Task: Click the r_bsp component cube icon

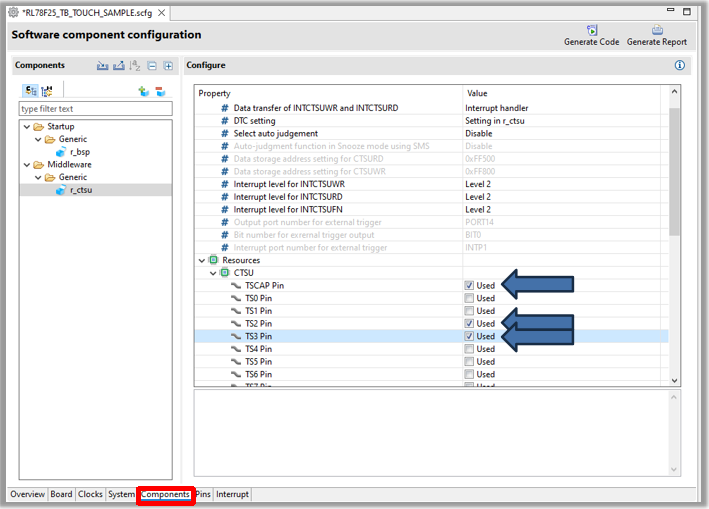Action: pos(61,152)
